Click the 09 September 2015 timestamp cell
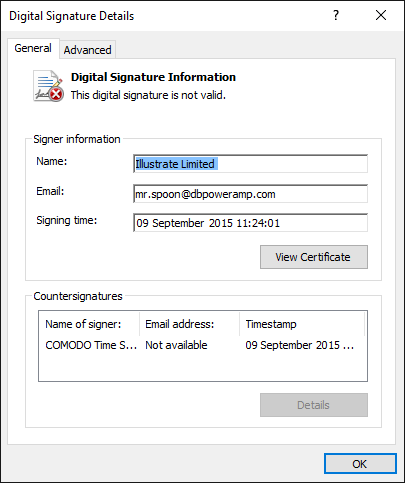The image size is (405, 483). 300,345
